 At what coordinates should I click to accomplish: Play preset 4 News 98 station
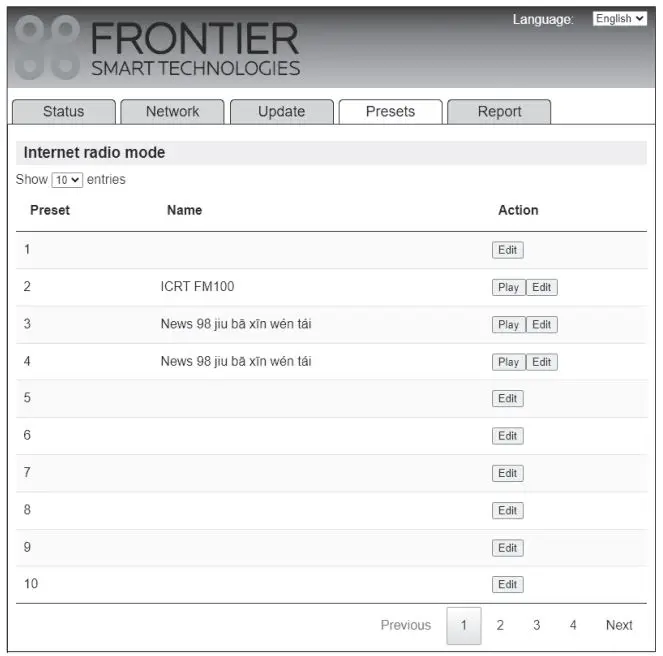pyautogui.click(x=508, y=362)
